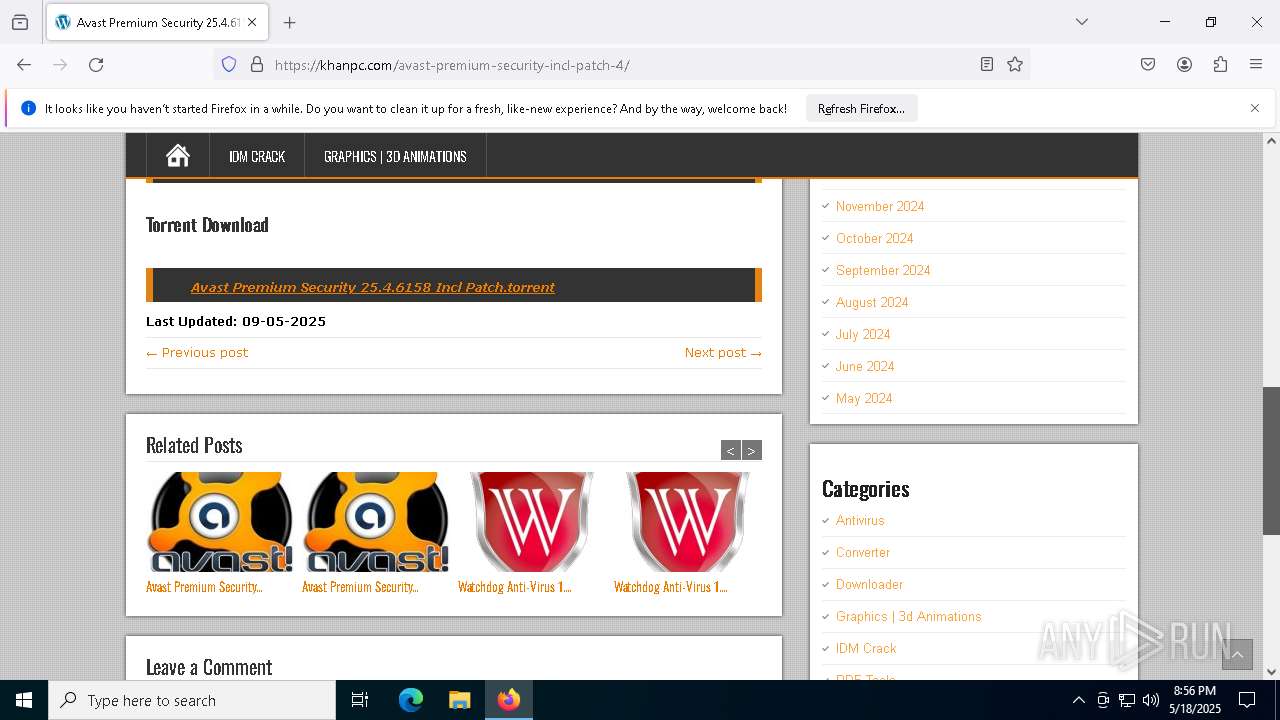Open File Explorer from taskbar

[459, 700]
